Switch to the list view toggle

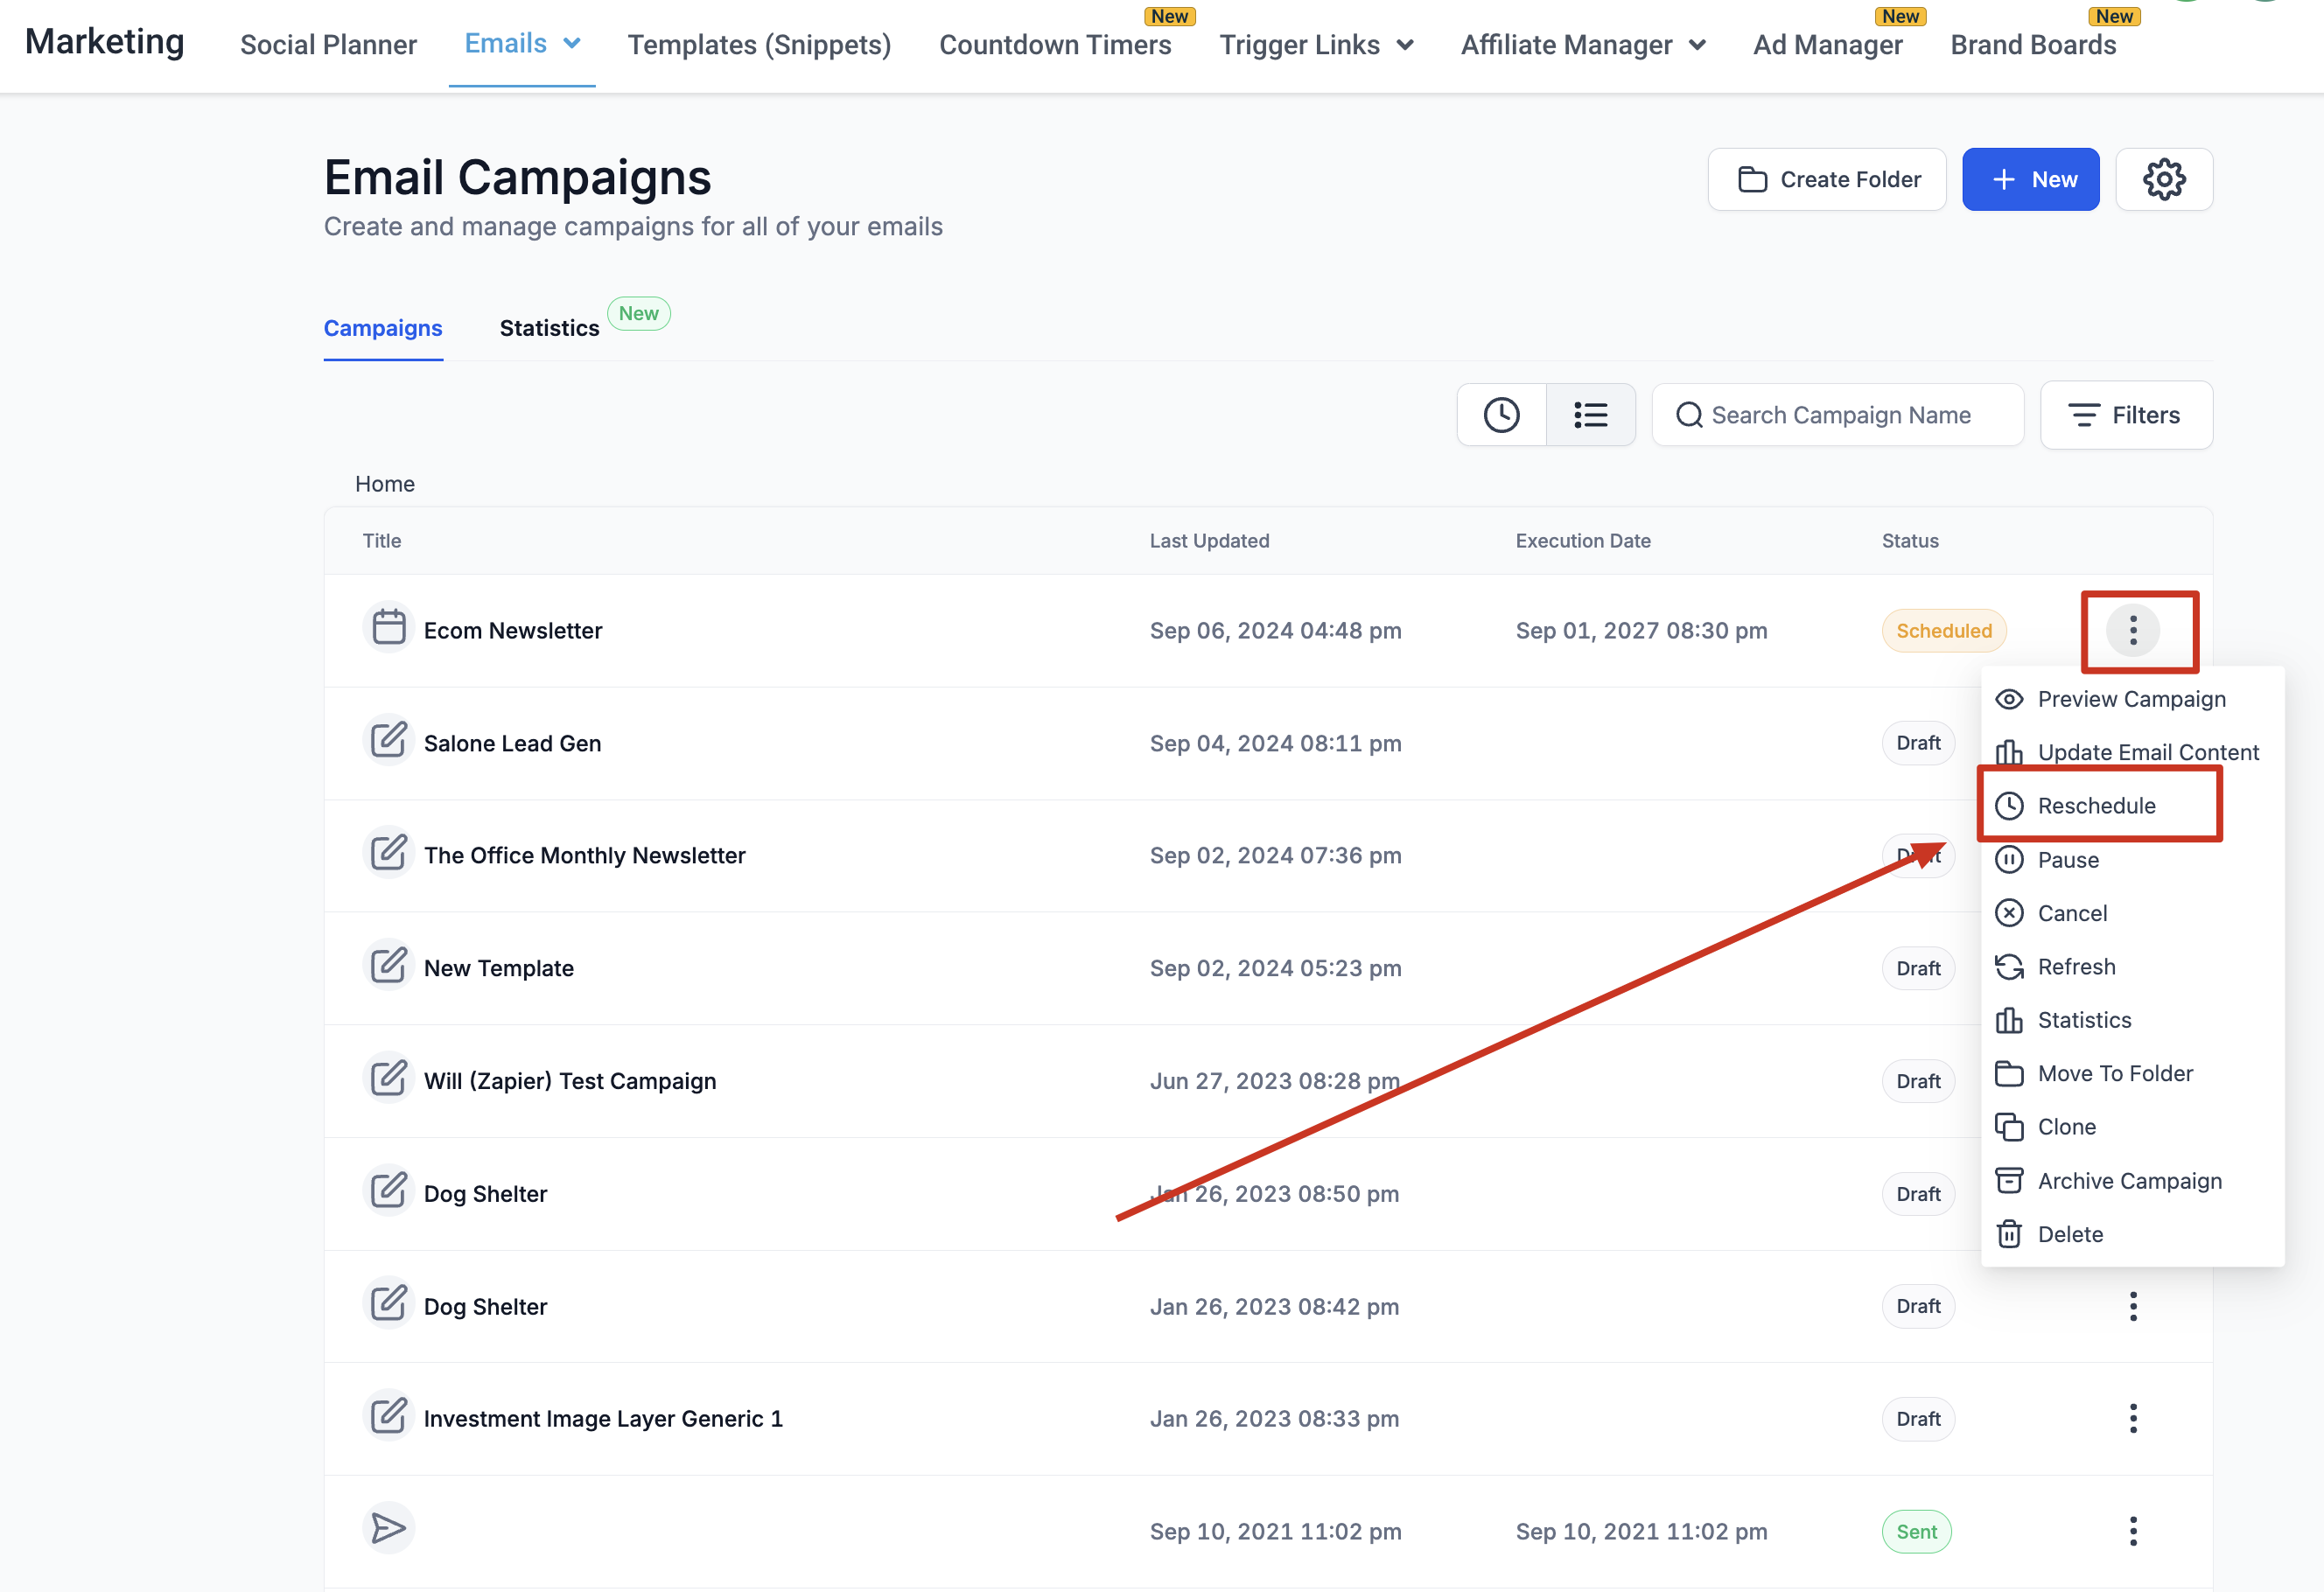(x=1590, y=415)
